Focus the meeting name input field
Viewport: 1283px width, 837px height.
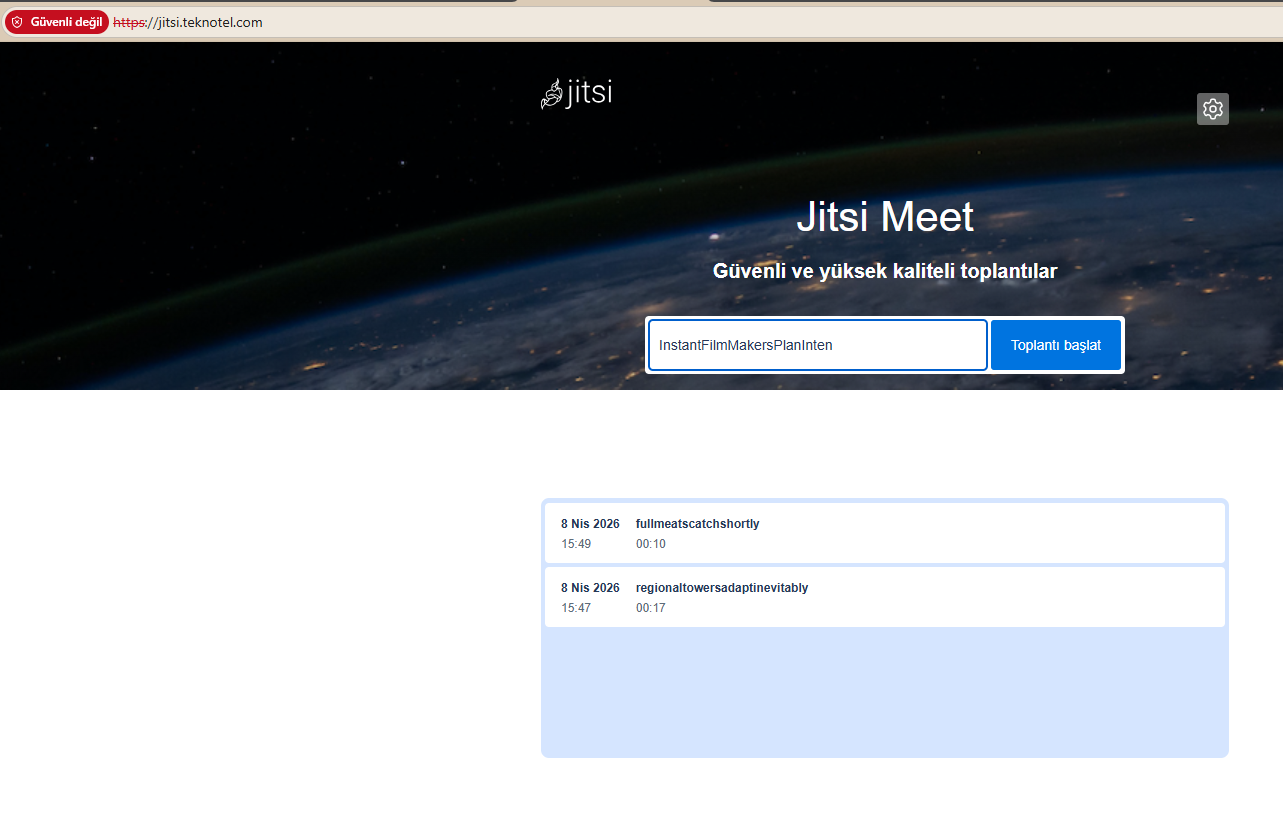(x=817, y=345)
